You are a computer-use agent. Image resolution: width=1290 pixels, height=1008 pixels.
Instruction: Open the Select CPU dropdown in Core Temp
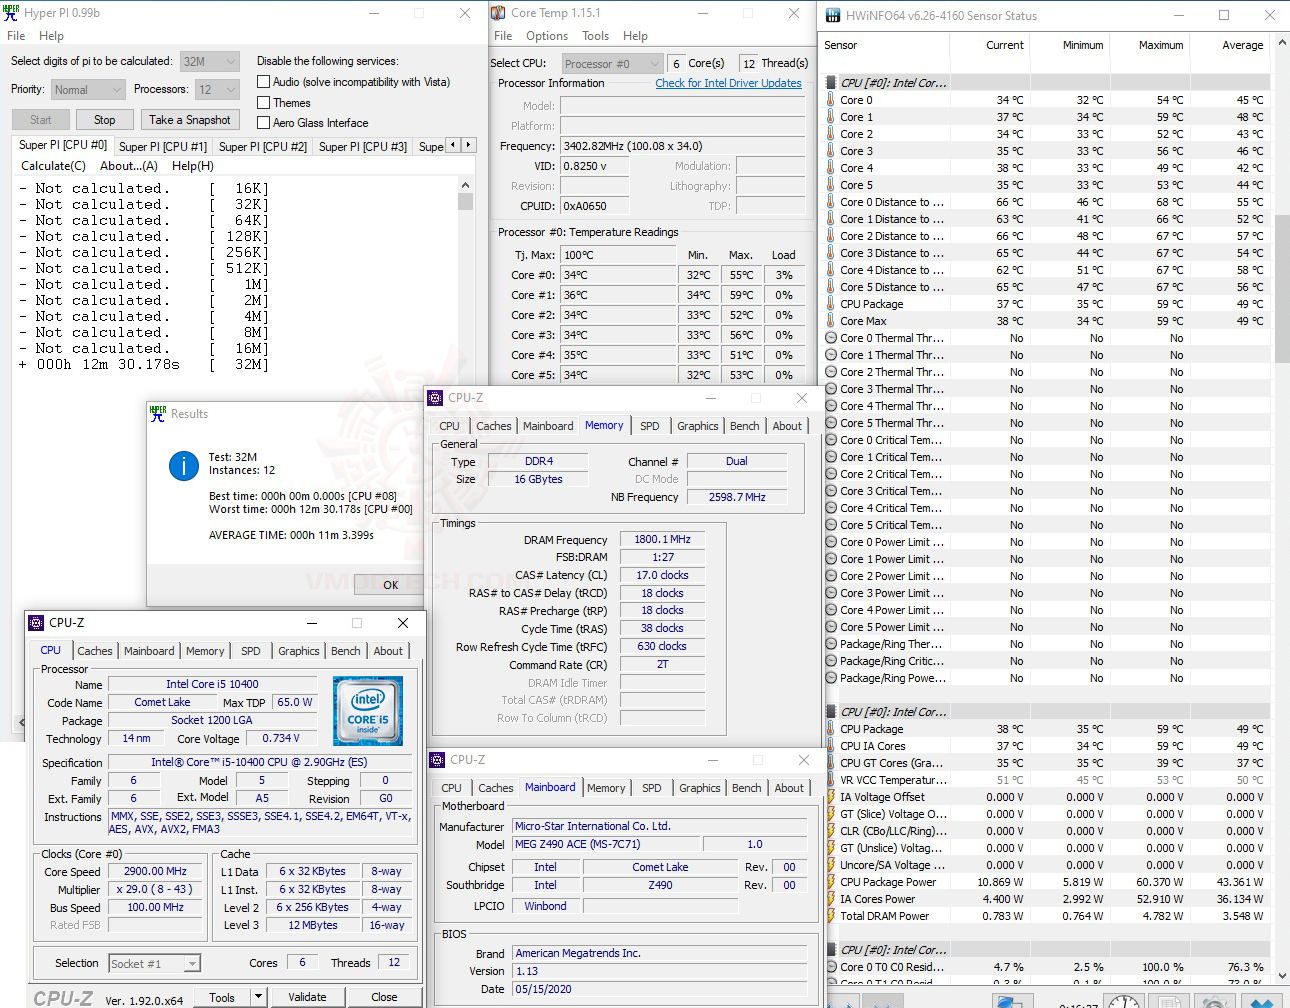[611, 63]
